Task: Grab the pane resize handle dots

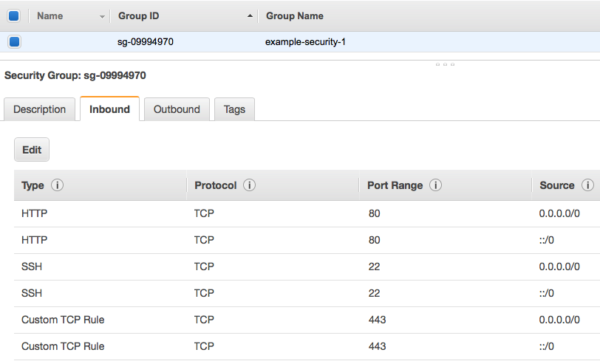Action: [x=445, y=65]
